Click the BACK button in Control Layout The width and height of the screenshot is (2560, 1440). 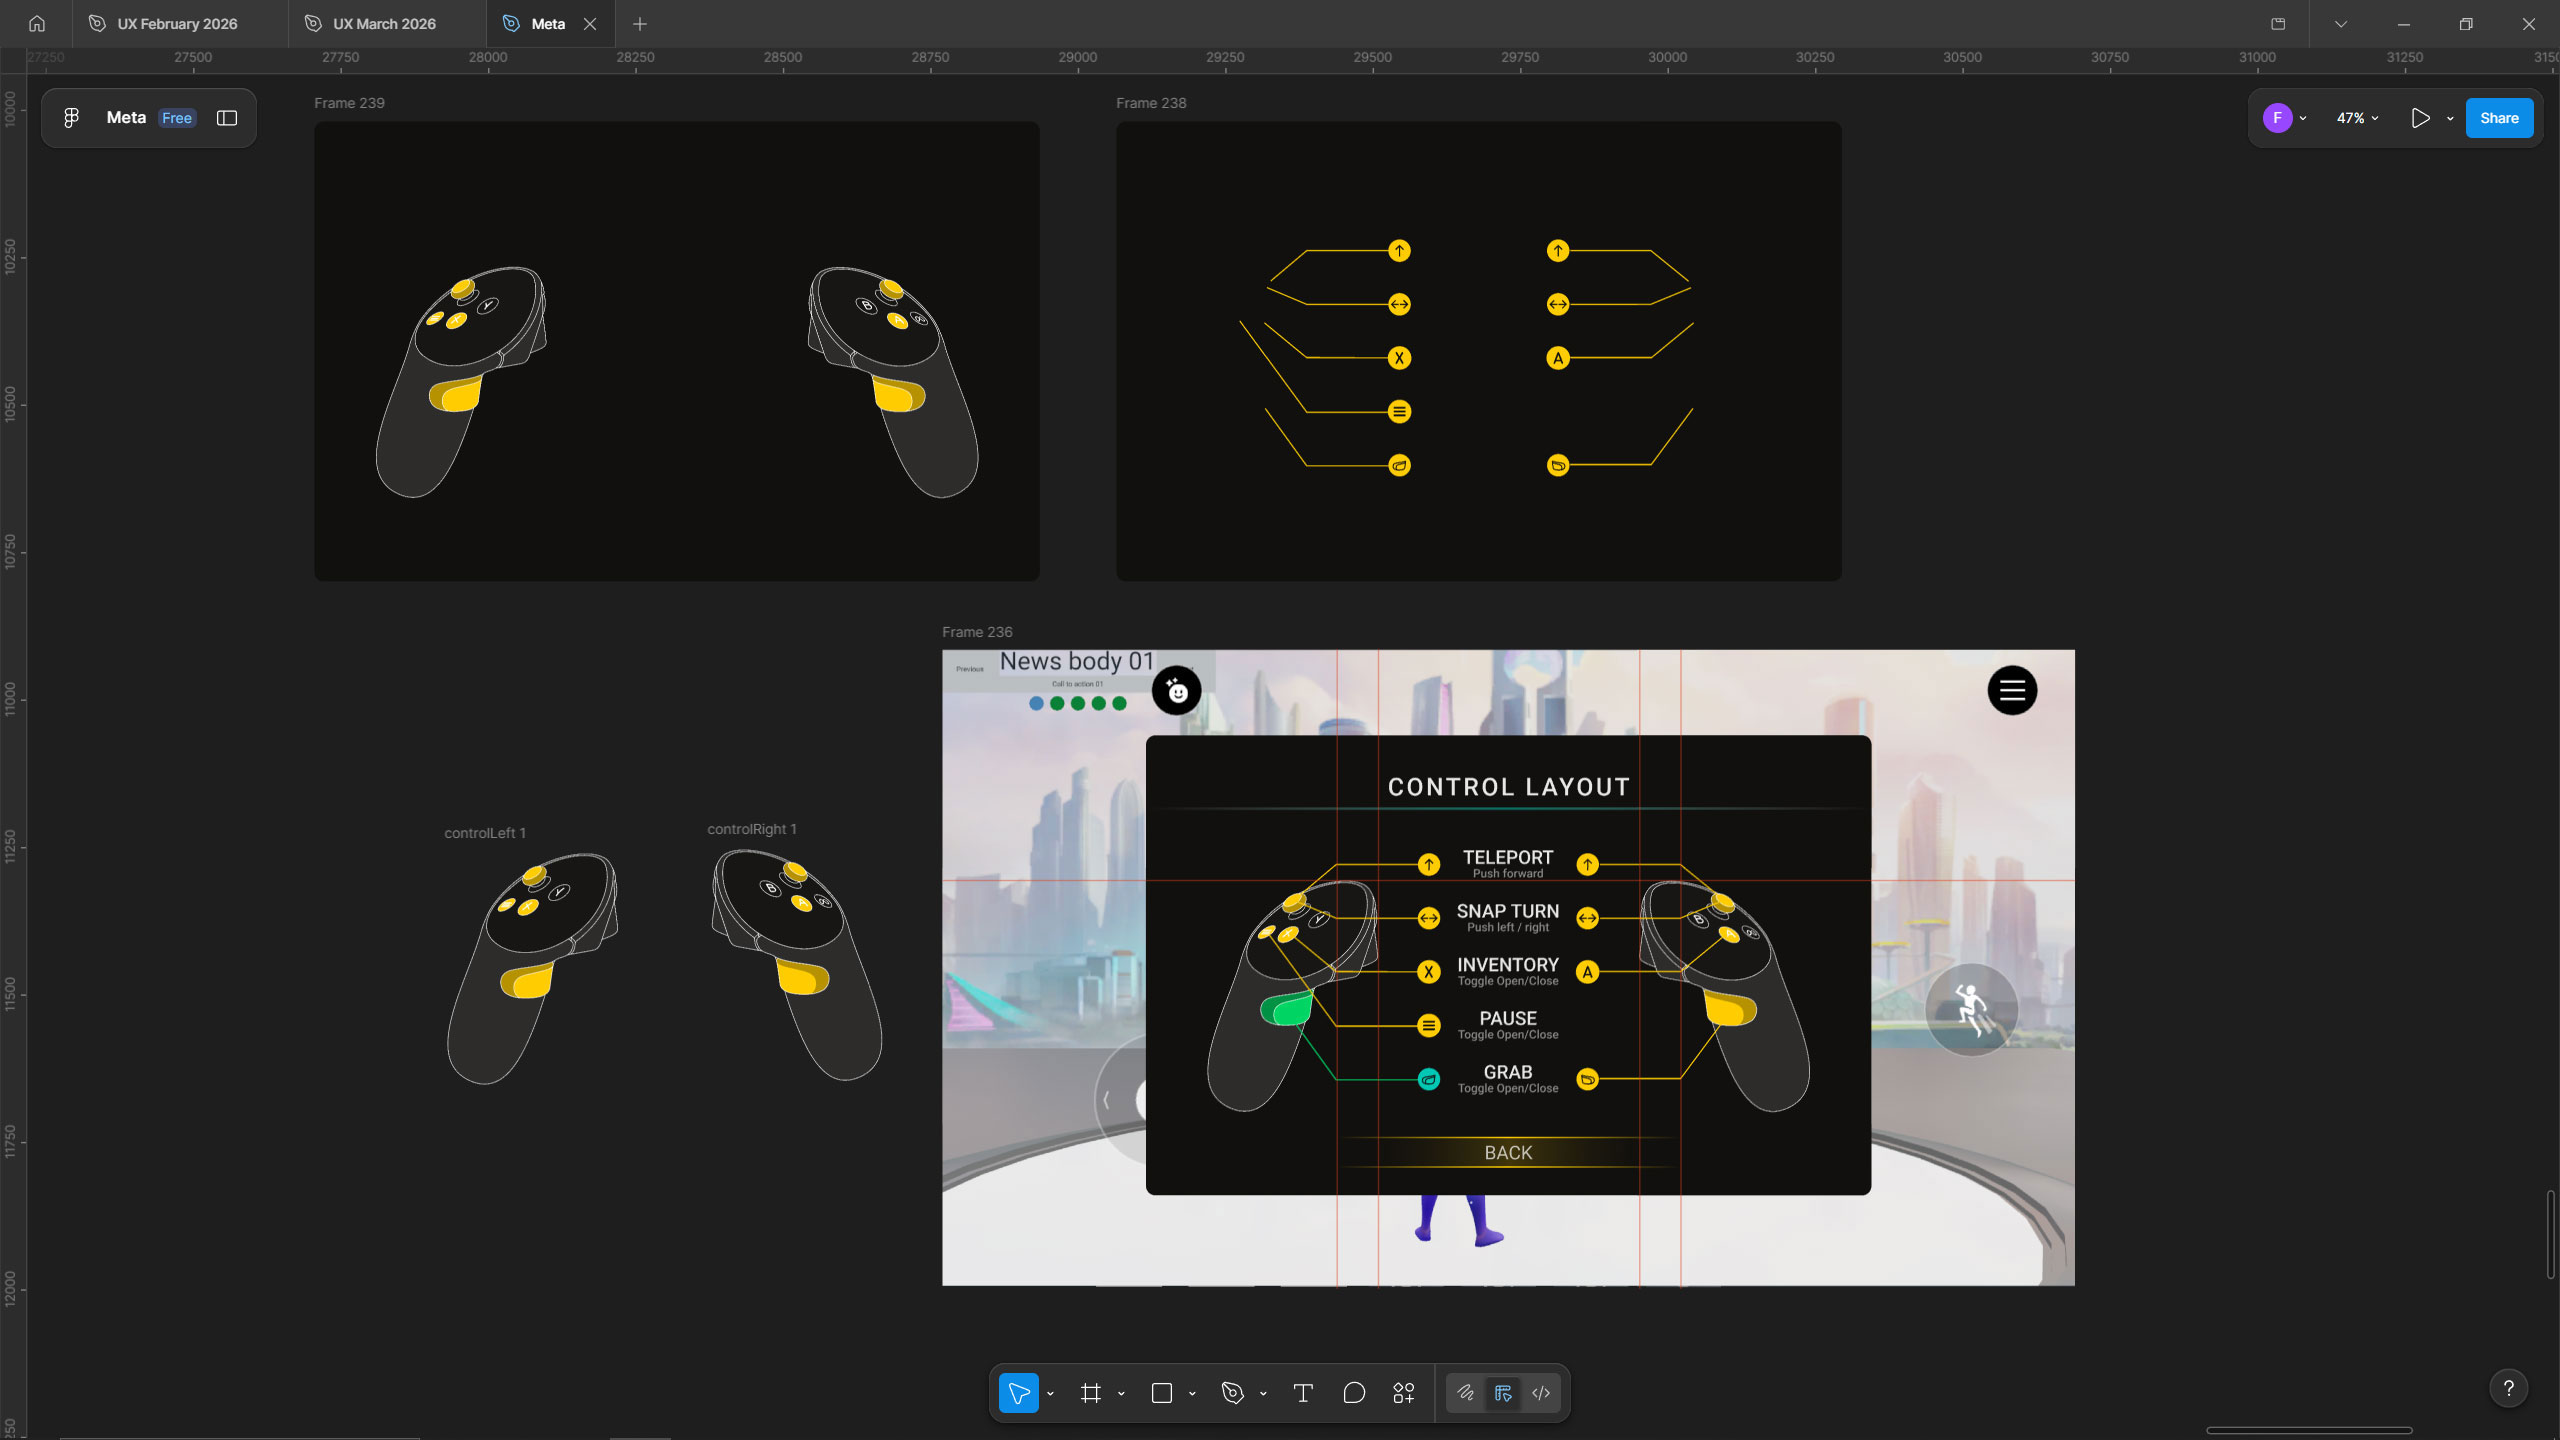pyautogui.click(x=1508, y=1152)
